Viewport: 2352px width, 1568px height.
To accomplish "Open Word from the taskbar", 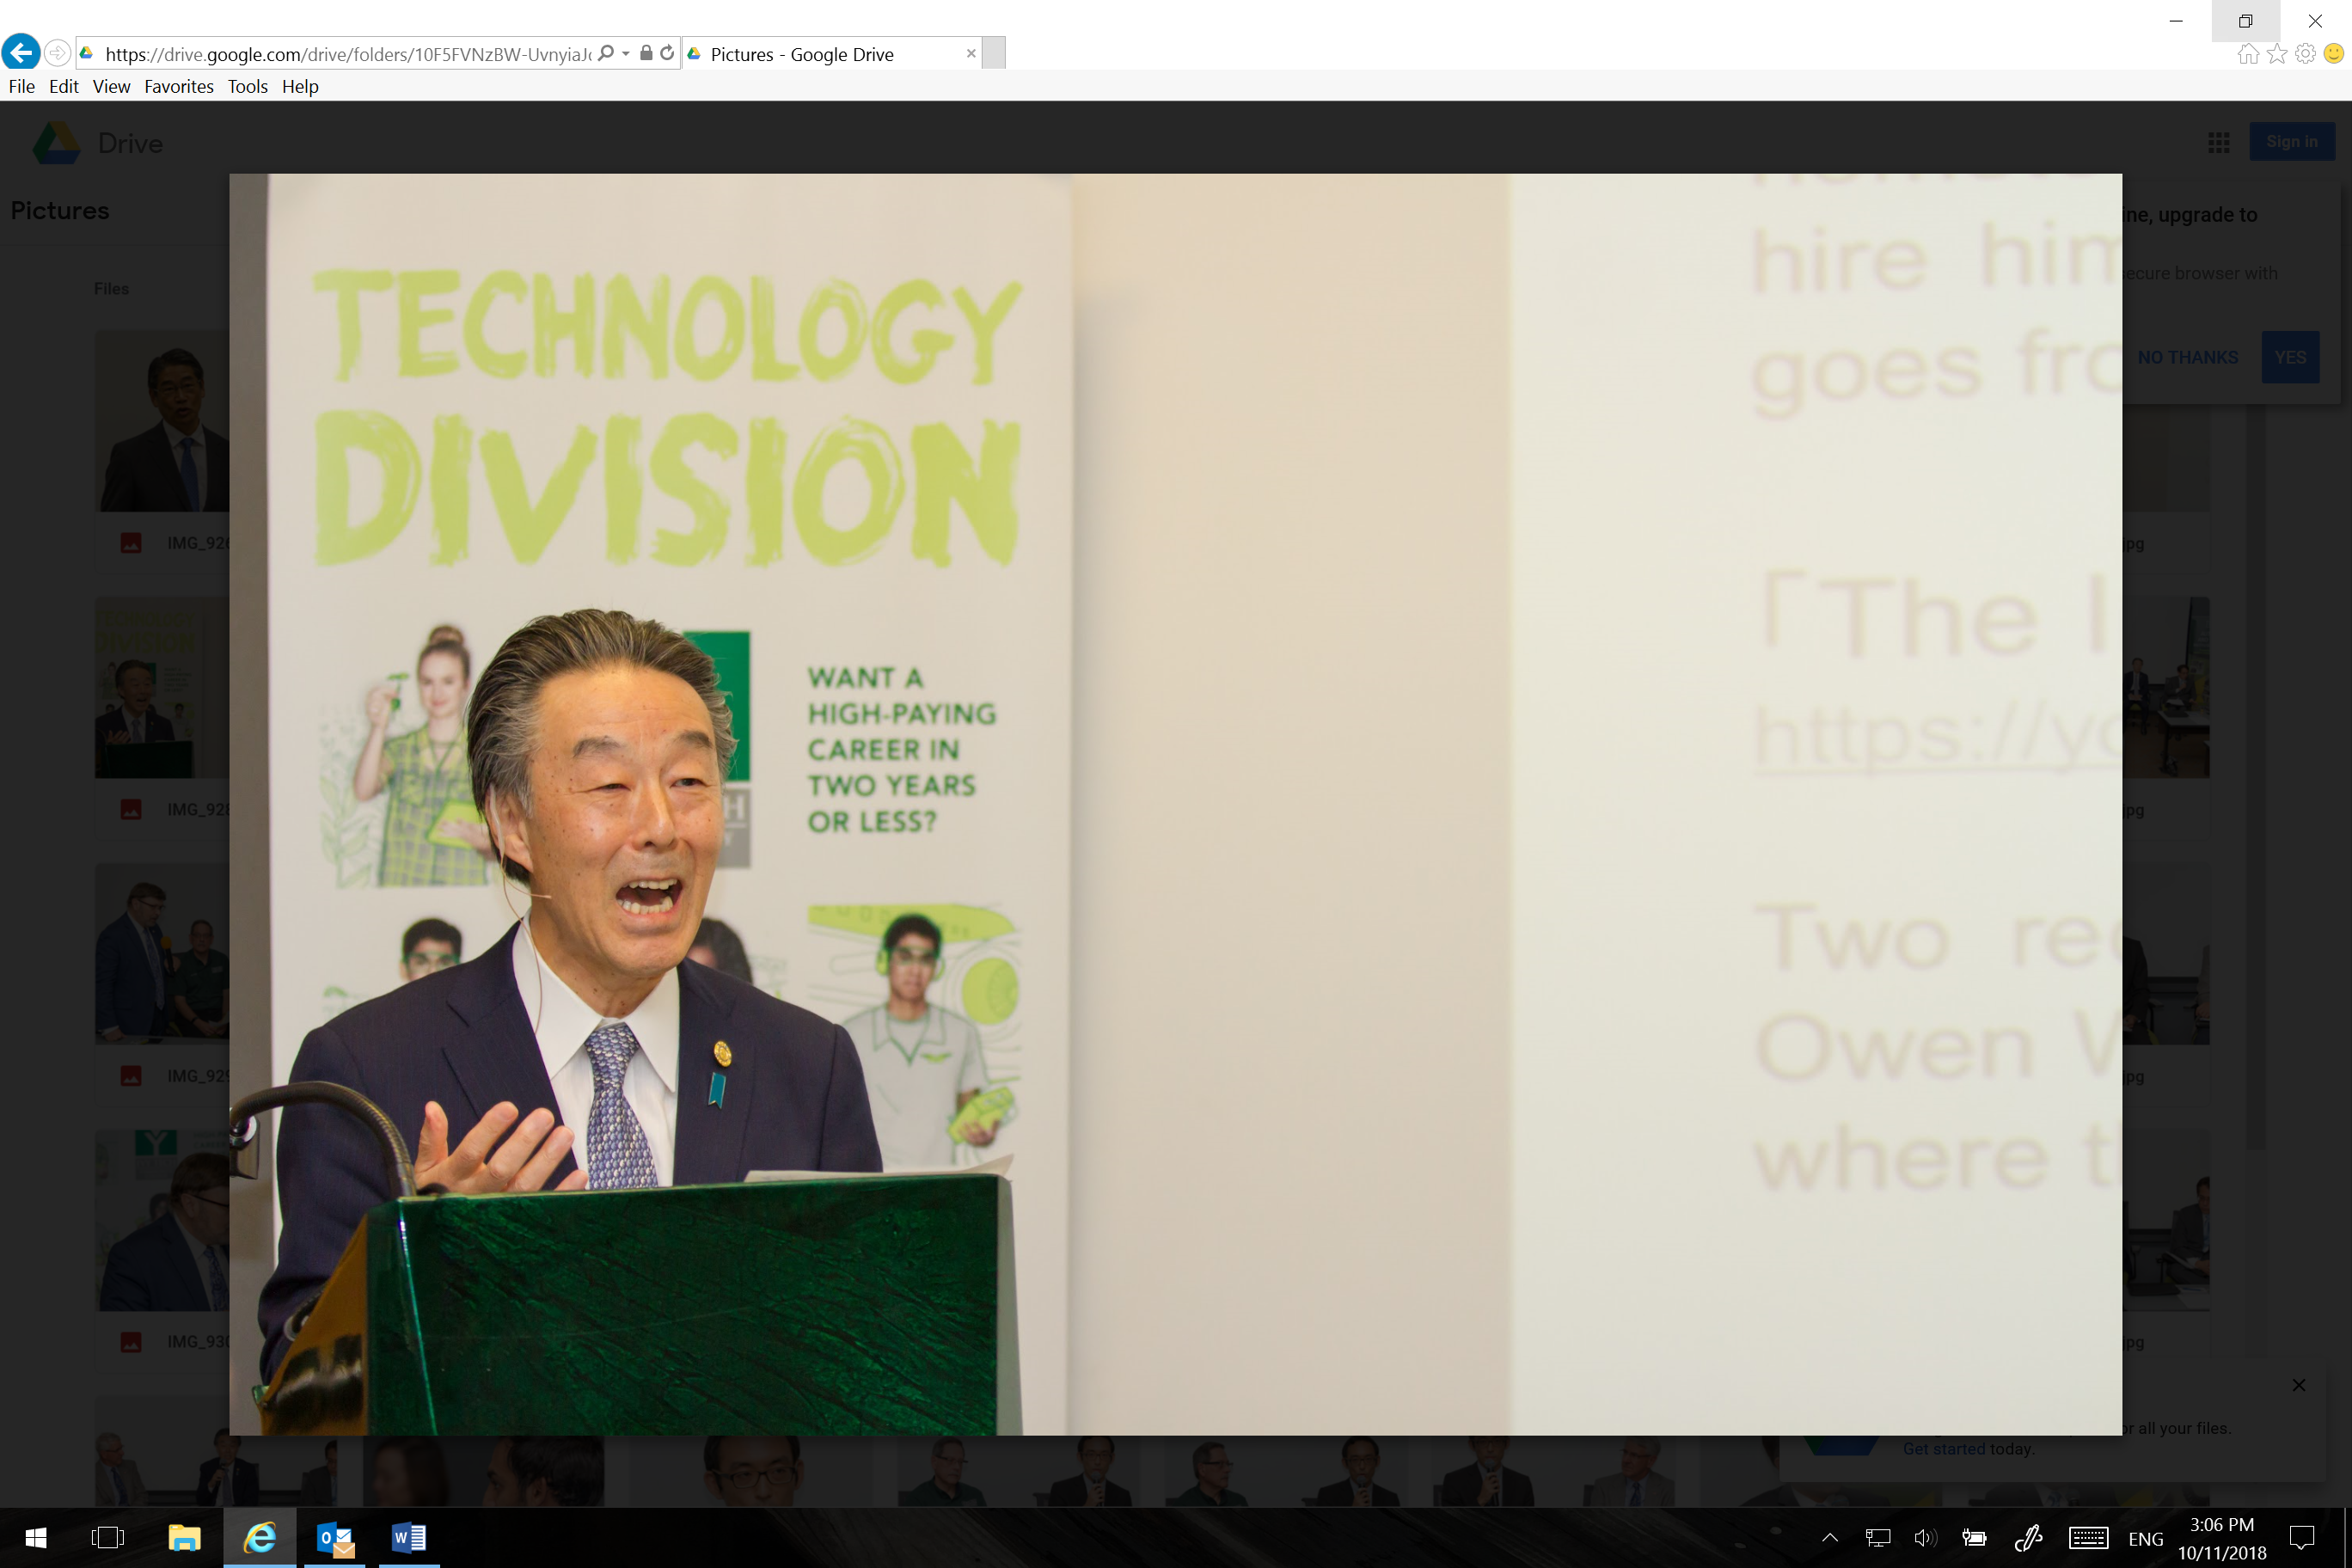I will (409, 1538).
